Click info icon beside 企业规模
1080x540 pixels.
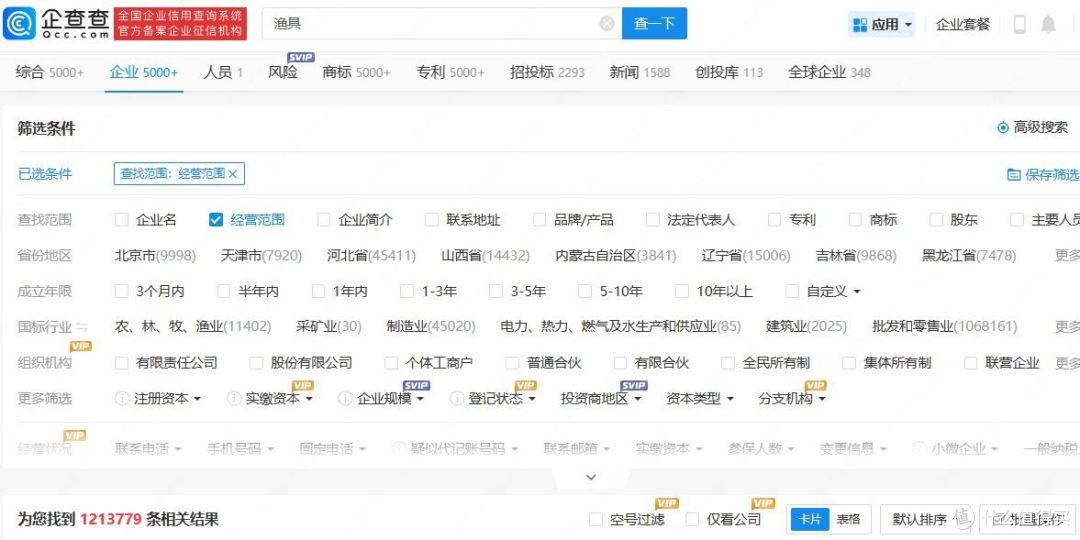(x=345, y=398)
